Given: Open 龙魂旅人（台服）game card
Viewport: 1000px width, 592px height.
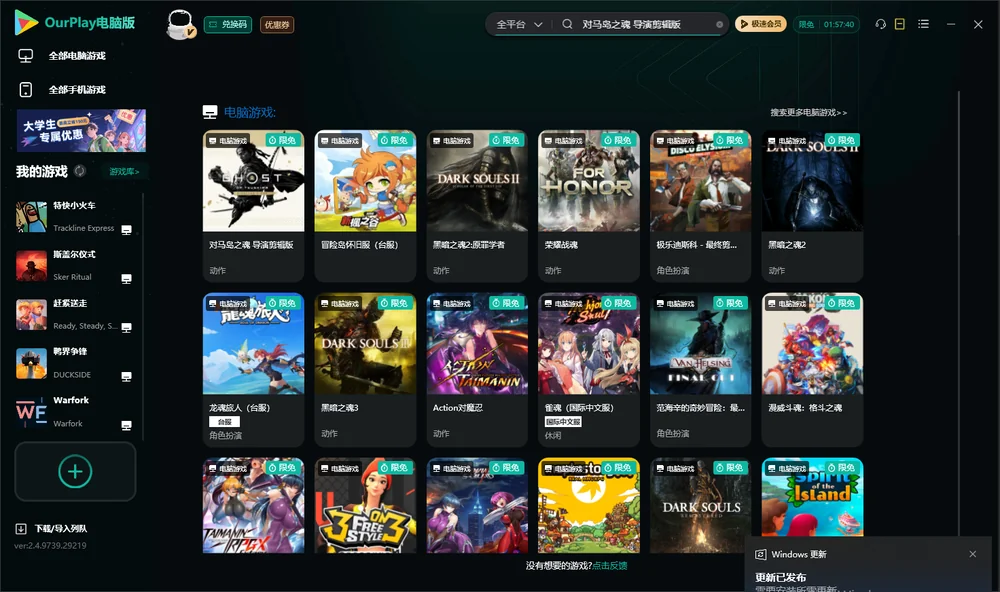Looking at the screenshot, I should [x=253, y=369].
